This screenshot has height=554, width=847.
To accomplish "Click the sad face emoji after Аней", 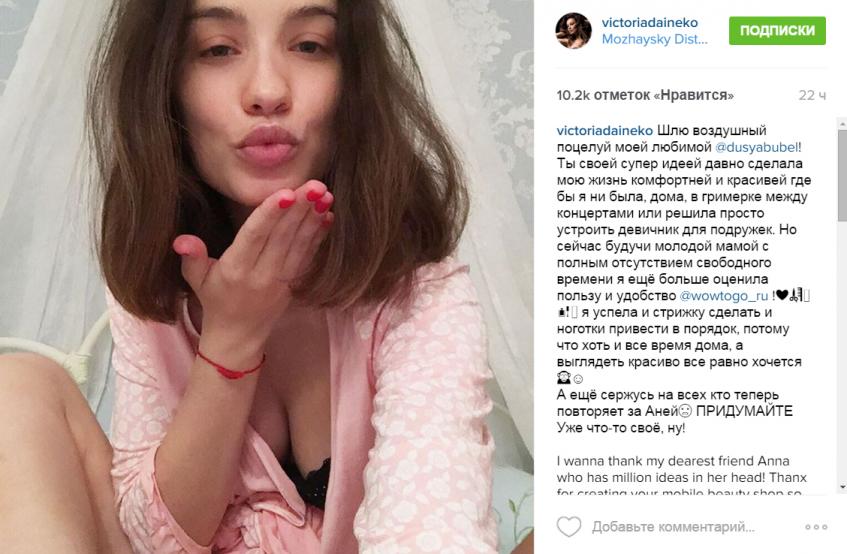I will click(x=685, y=411).
